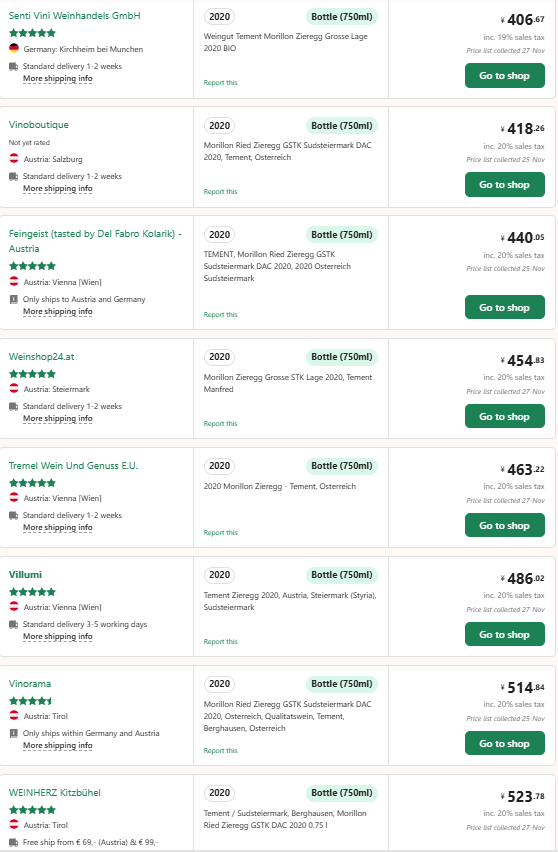The image size is (558, 852).
Task: Click the star rating under Vinorama
Action: pos(33,701)
